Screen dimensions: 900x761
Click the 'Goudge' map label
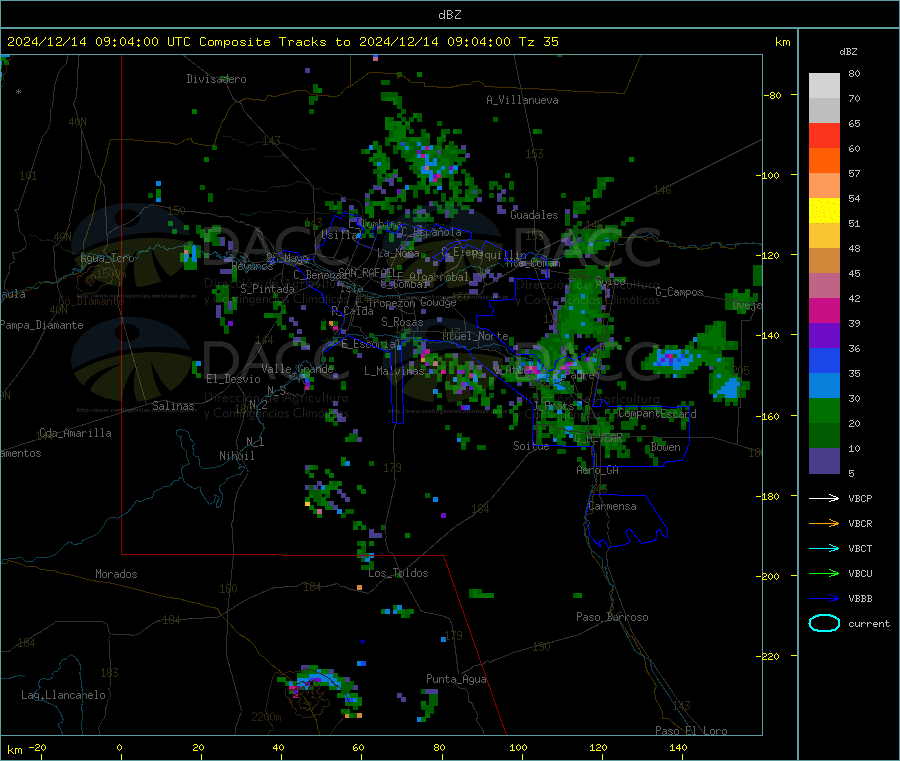click(438, 302)
